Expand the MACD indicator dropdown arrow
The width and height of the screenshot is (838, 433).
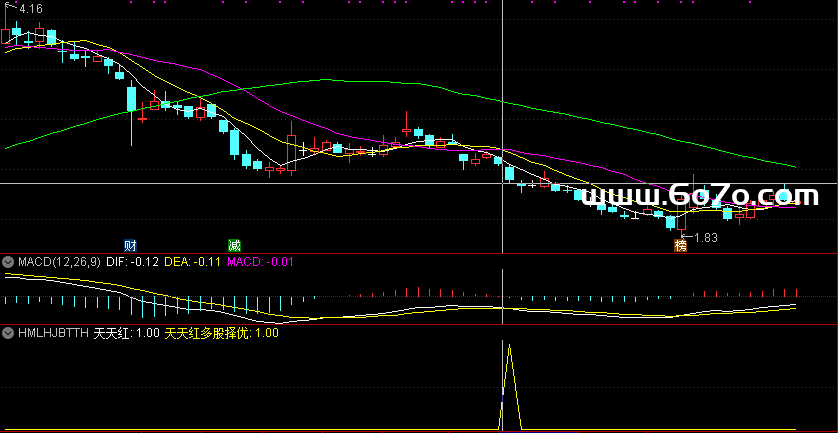pos(8,263)
